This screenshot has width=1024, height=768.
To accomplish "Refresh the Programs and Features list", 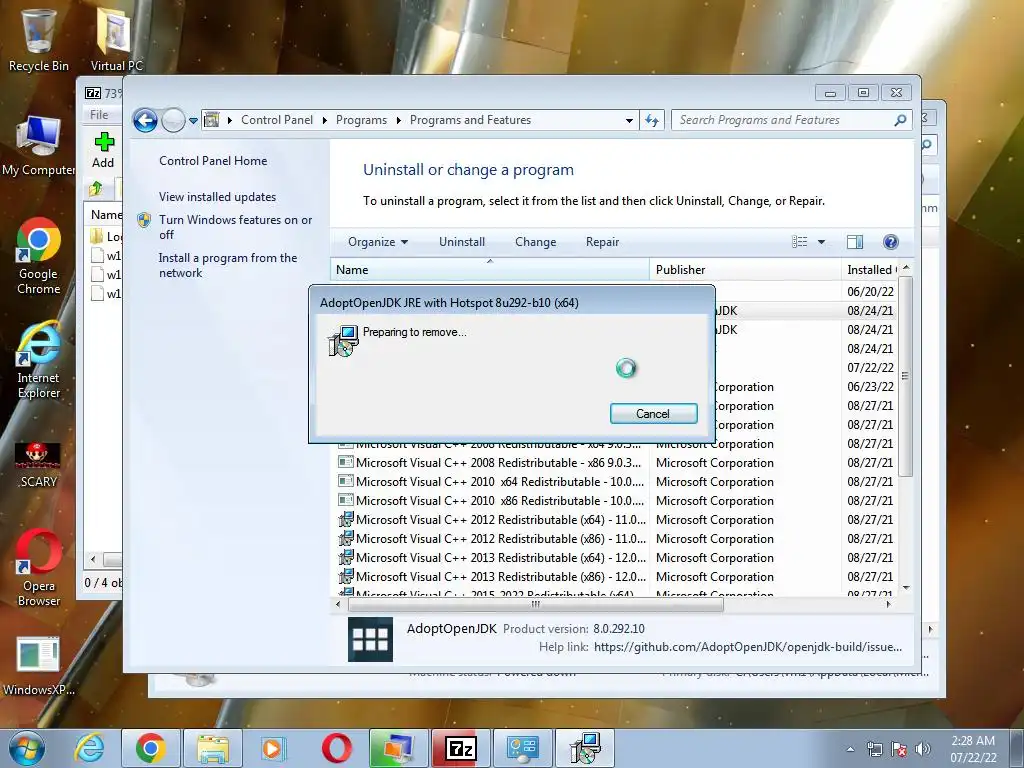I will [x=652, y=120].
